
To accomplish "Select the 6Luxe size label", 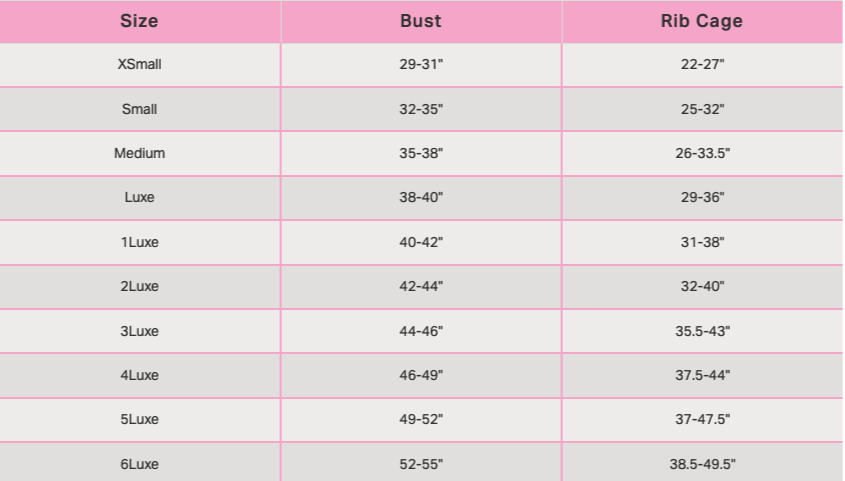I will pyautogui.click(x=139, y=464).
